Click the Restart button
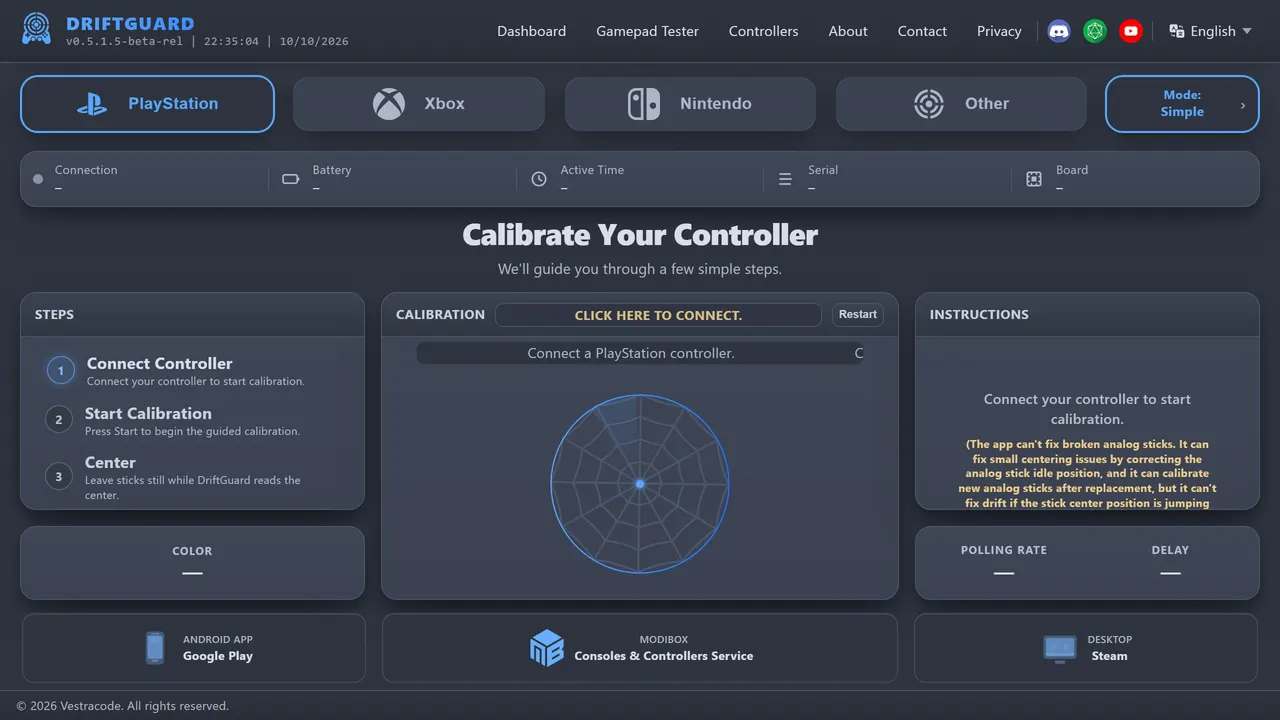This screenshot has width=1280, height=720. (858, 315)
